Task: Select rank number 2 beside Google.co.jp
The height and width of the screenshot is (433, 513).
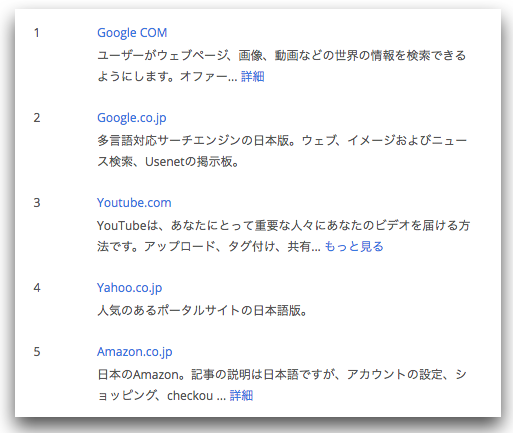Action: click(x=37, y=118)
